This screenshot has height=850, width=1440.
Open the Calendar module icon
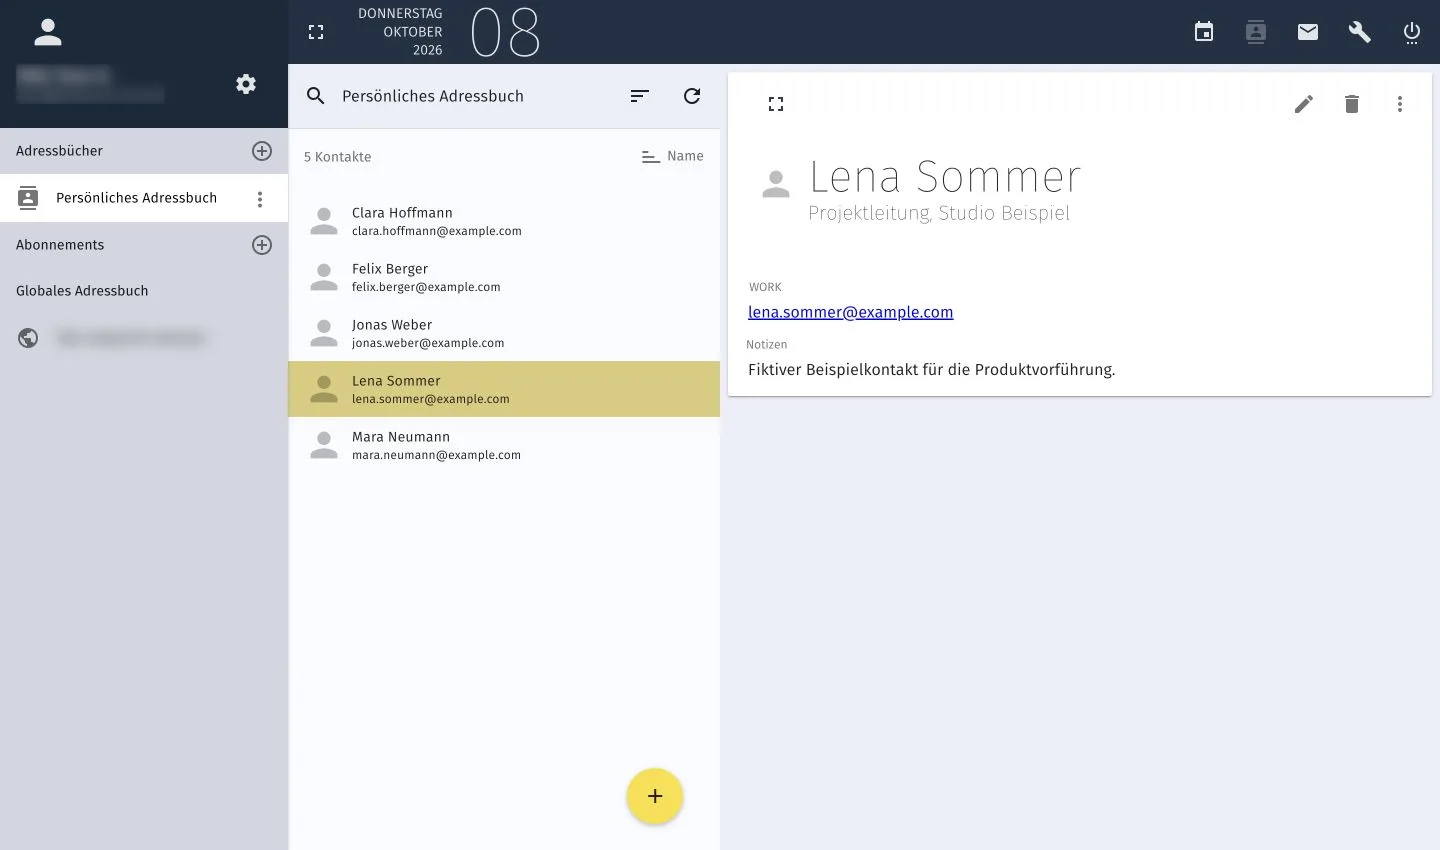coord(1204,32)
